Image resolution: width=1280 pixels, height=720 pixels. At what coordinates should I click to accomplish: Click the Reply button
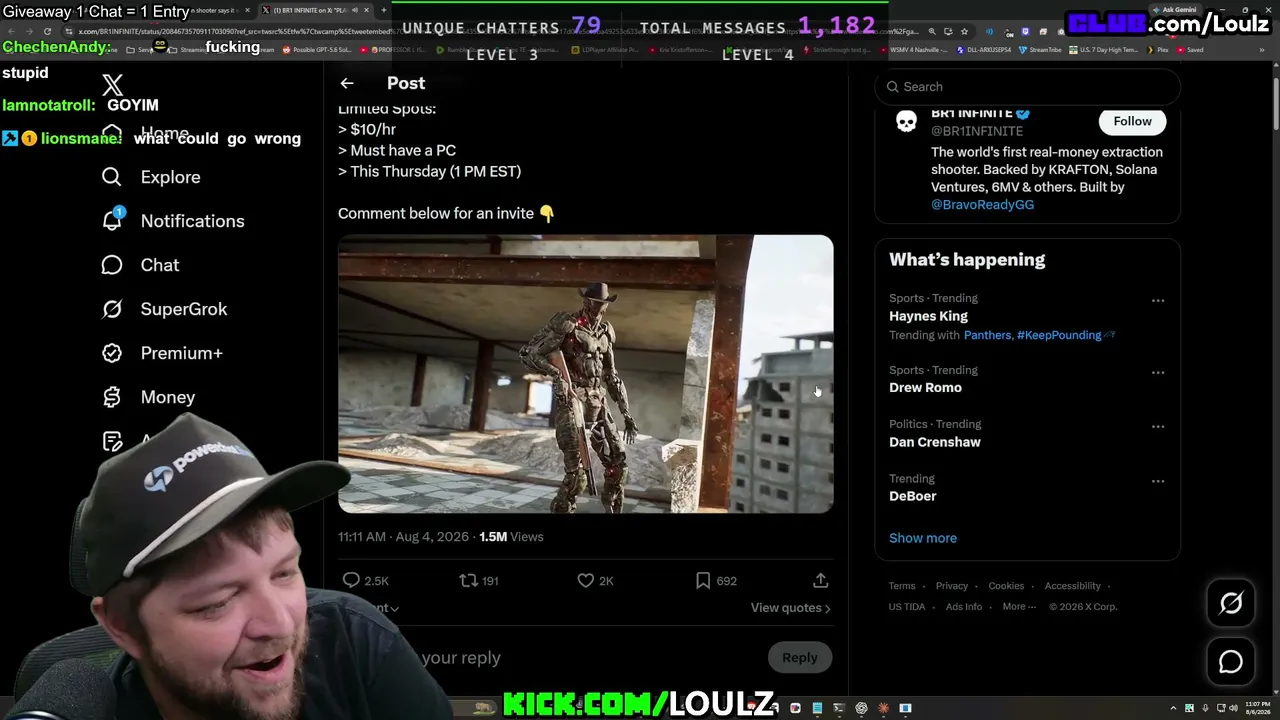click(x=800, y=657)
